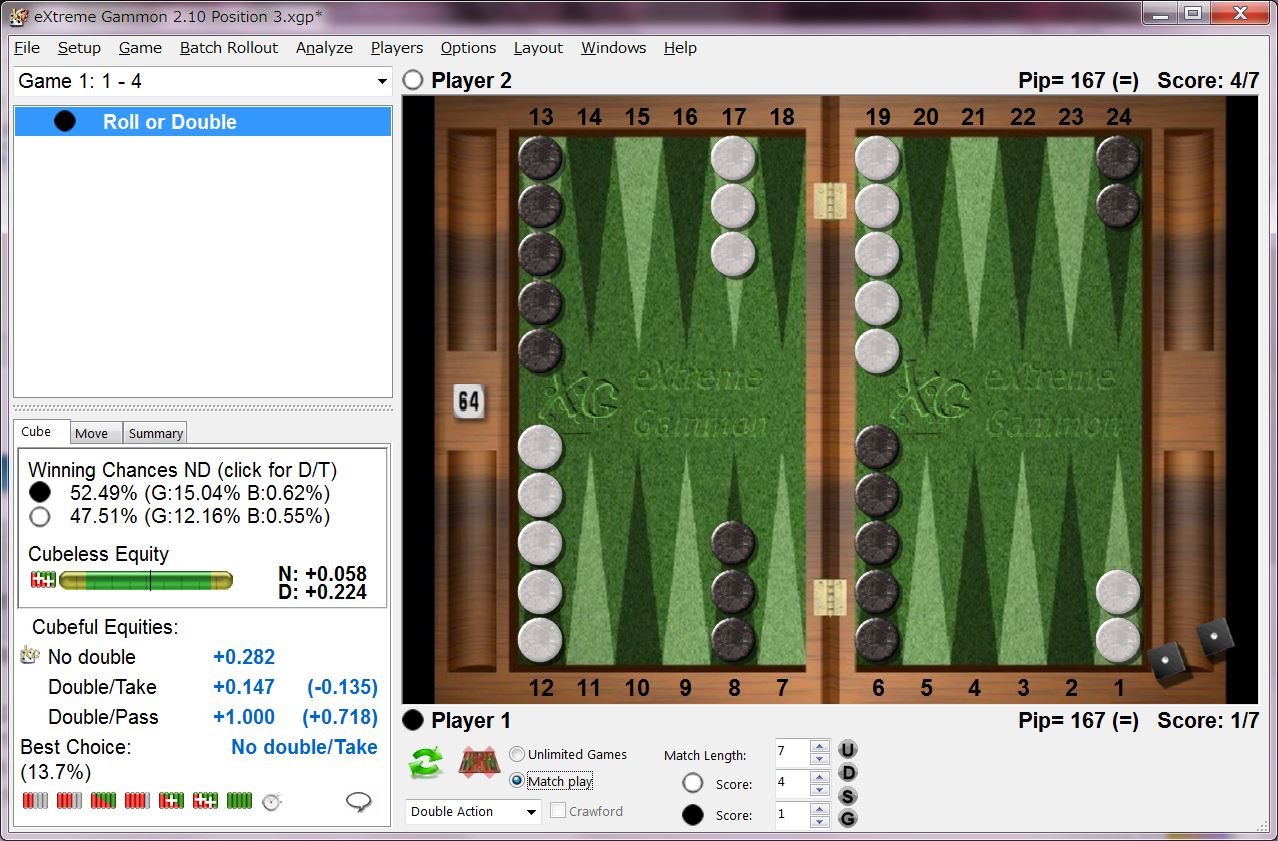This screenshot has width=1278, height=841.
Task: Click the clear board icon with red X
Action: tap(479, 763)
